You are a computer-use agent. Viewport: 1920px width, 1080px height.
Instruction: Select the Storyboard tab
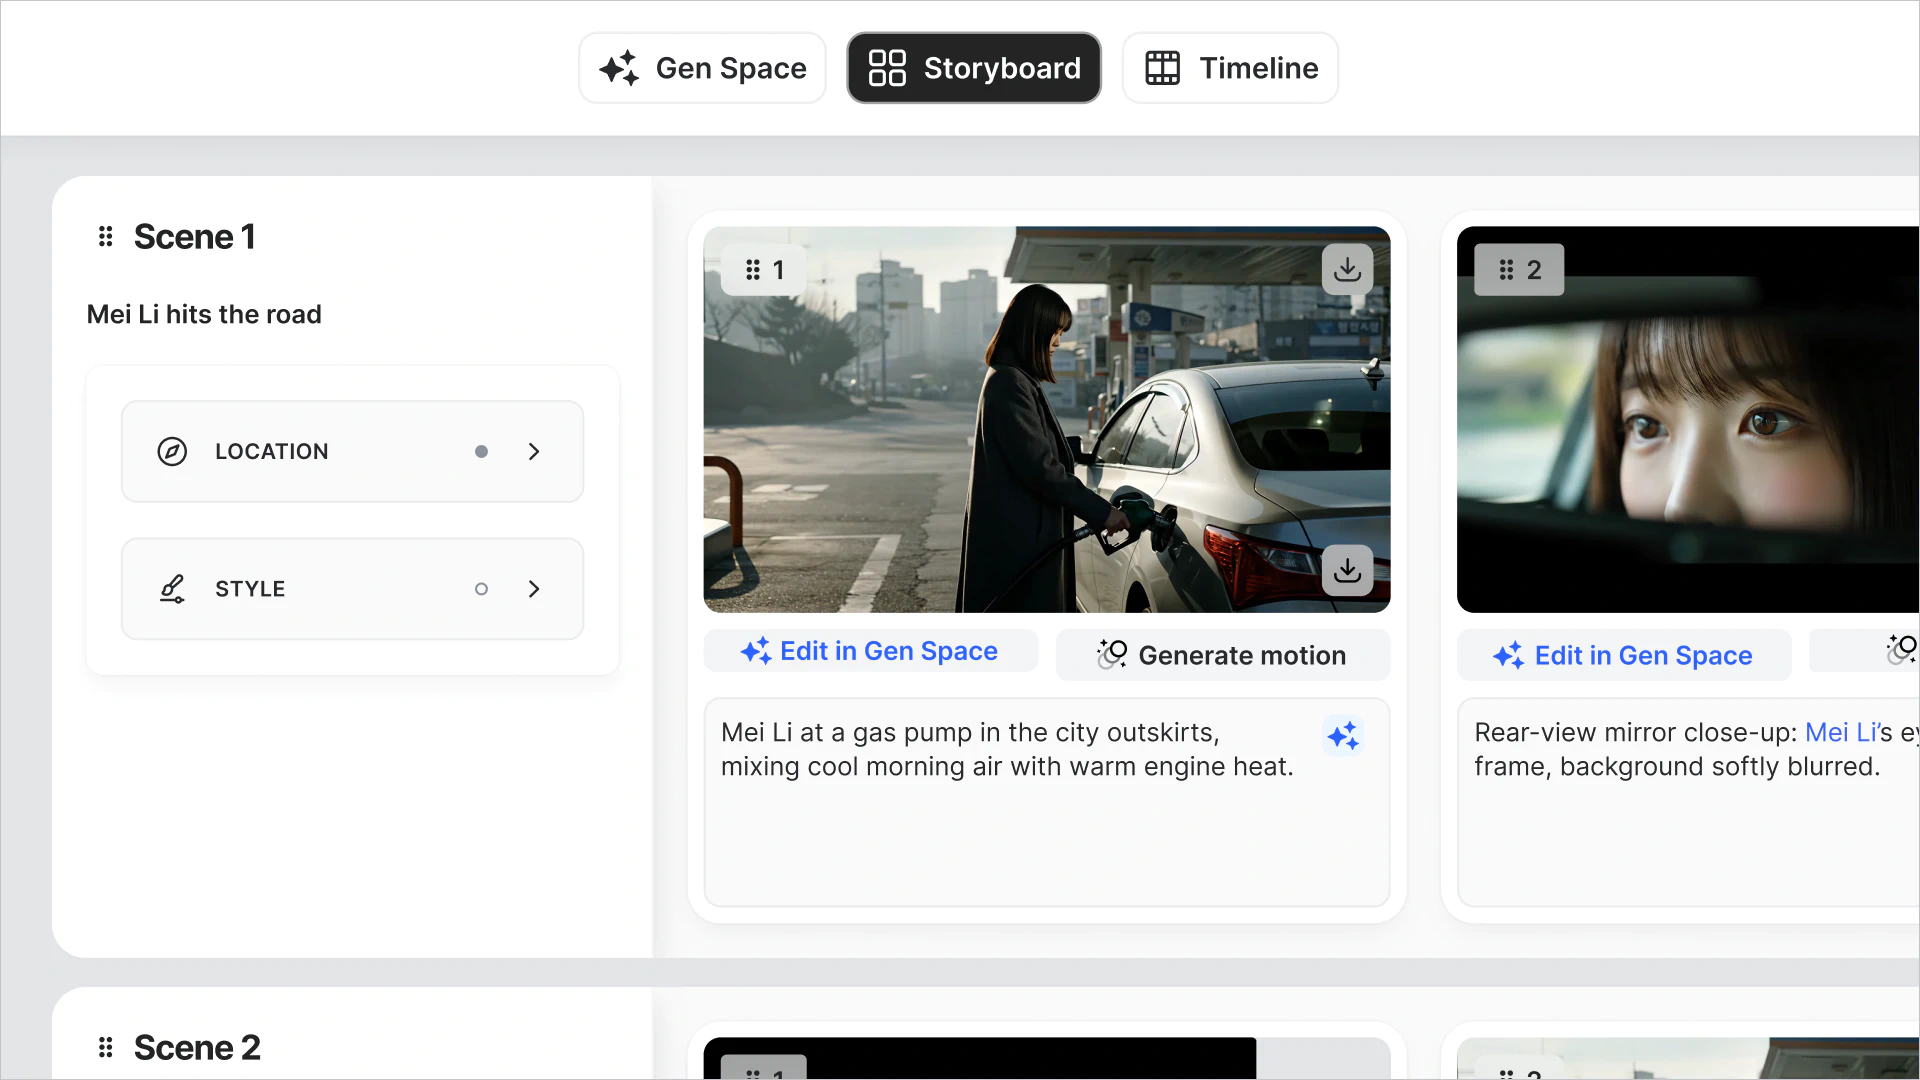974,68
